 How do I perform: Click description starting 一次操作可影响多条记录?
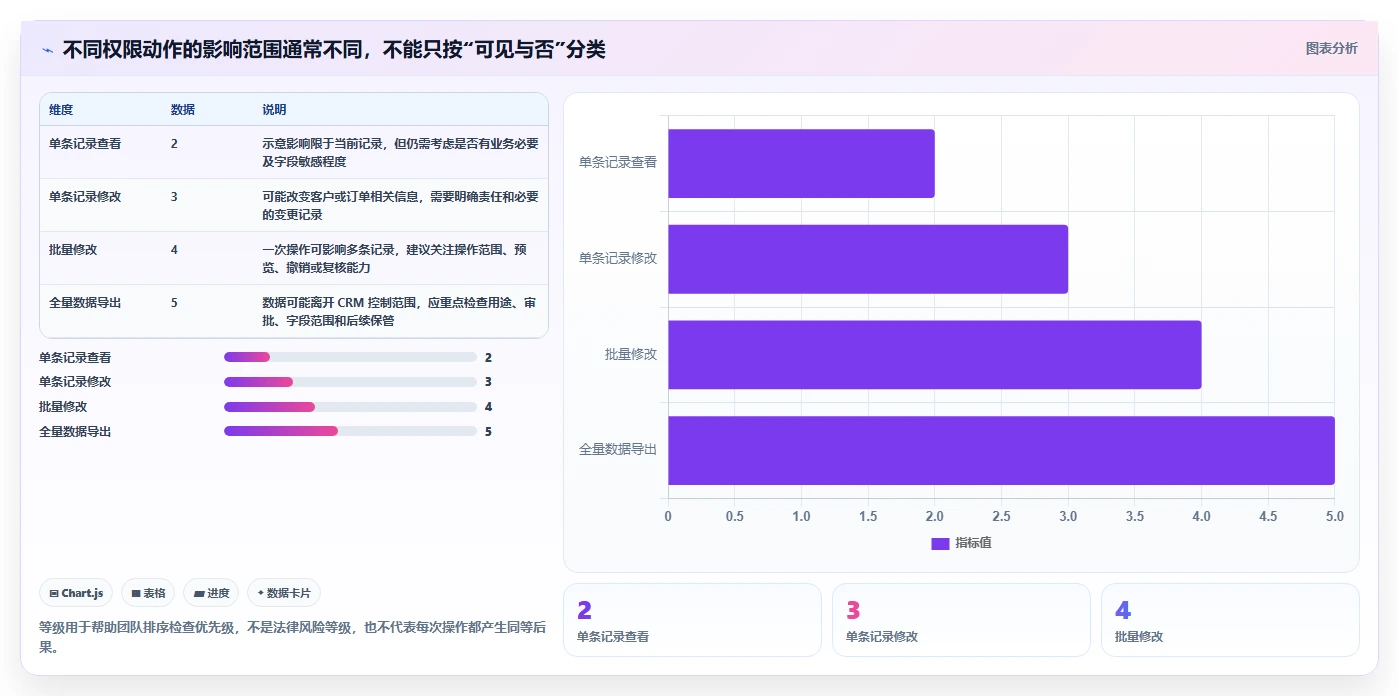(x=395, y=258)
